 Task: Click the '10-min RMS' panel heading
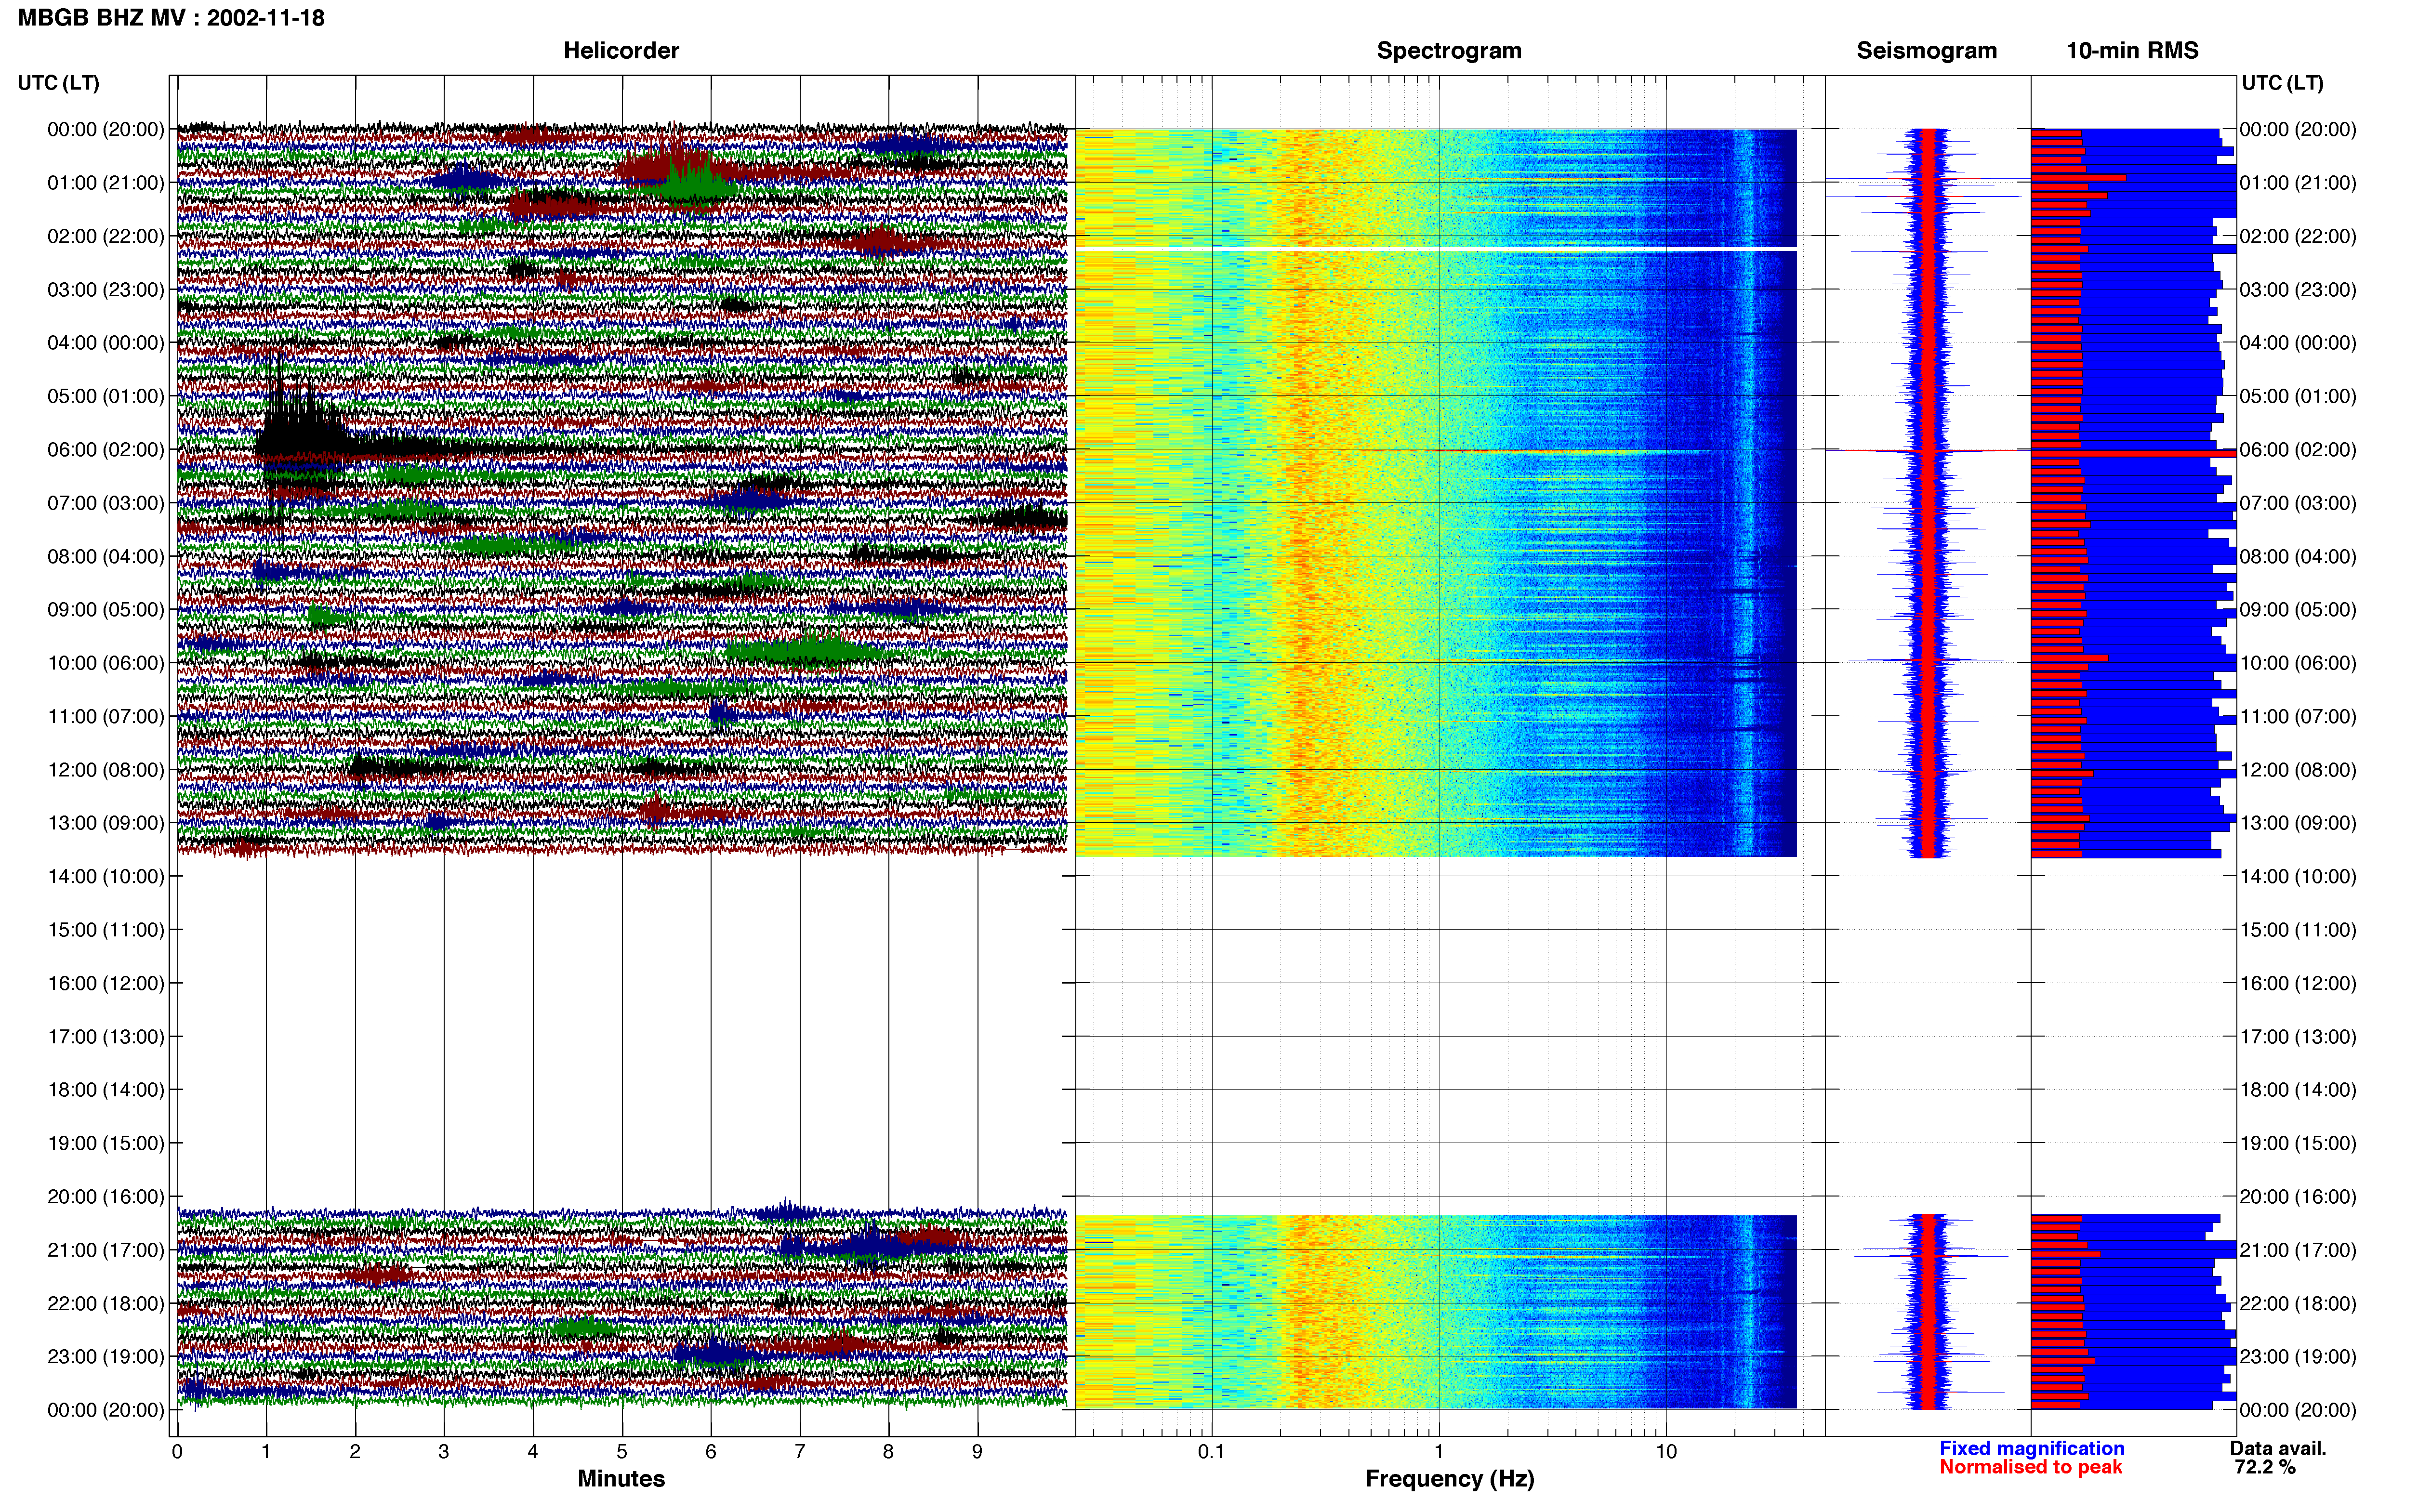point(2132,51)
